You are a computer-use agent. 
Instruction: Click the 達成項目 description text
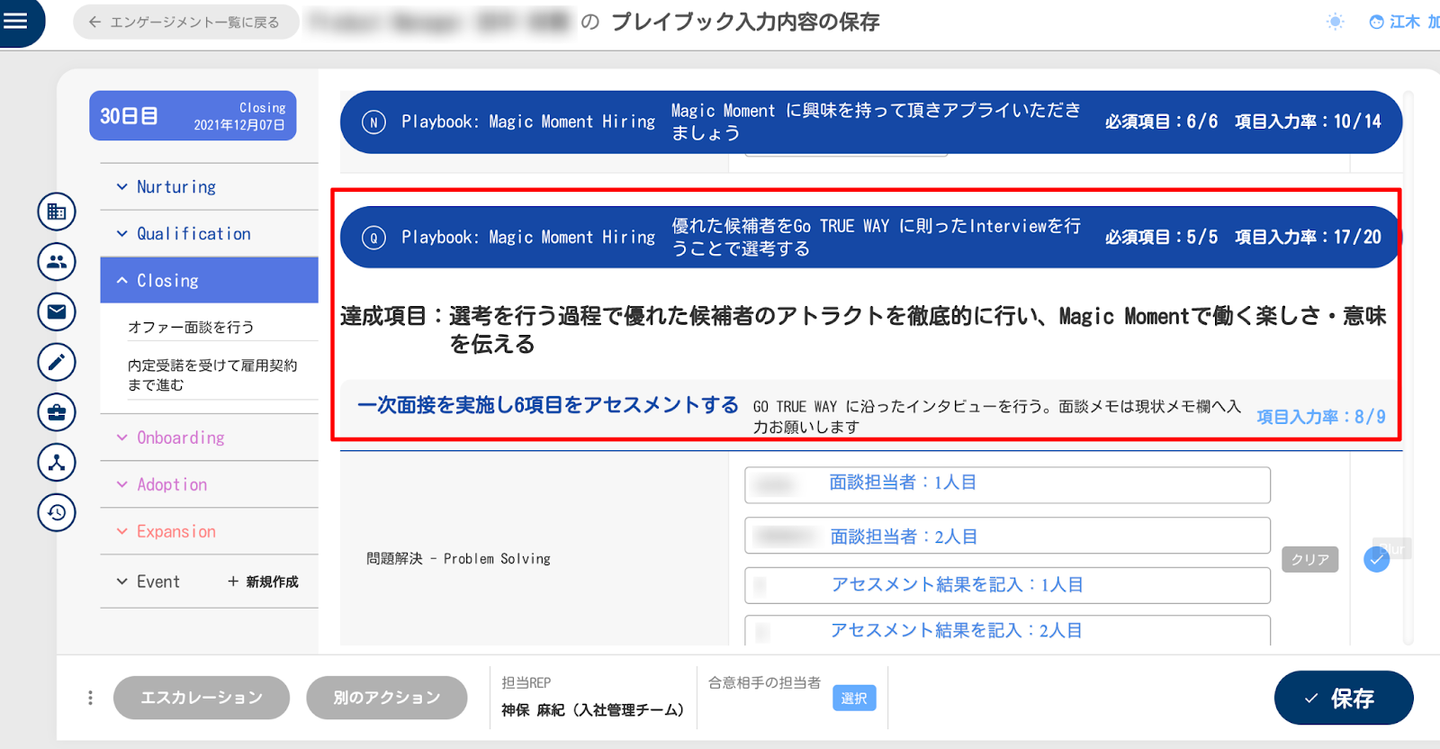[x=864, y=331]
